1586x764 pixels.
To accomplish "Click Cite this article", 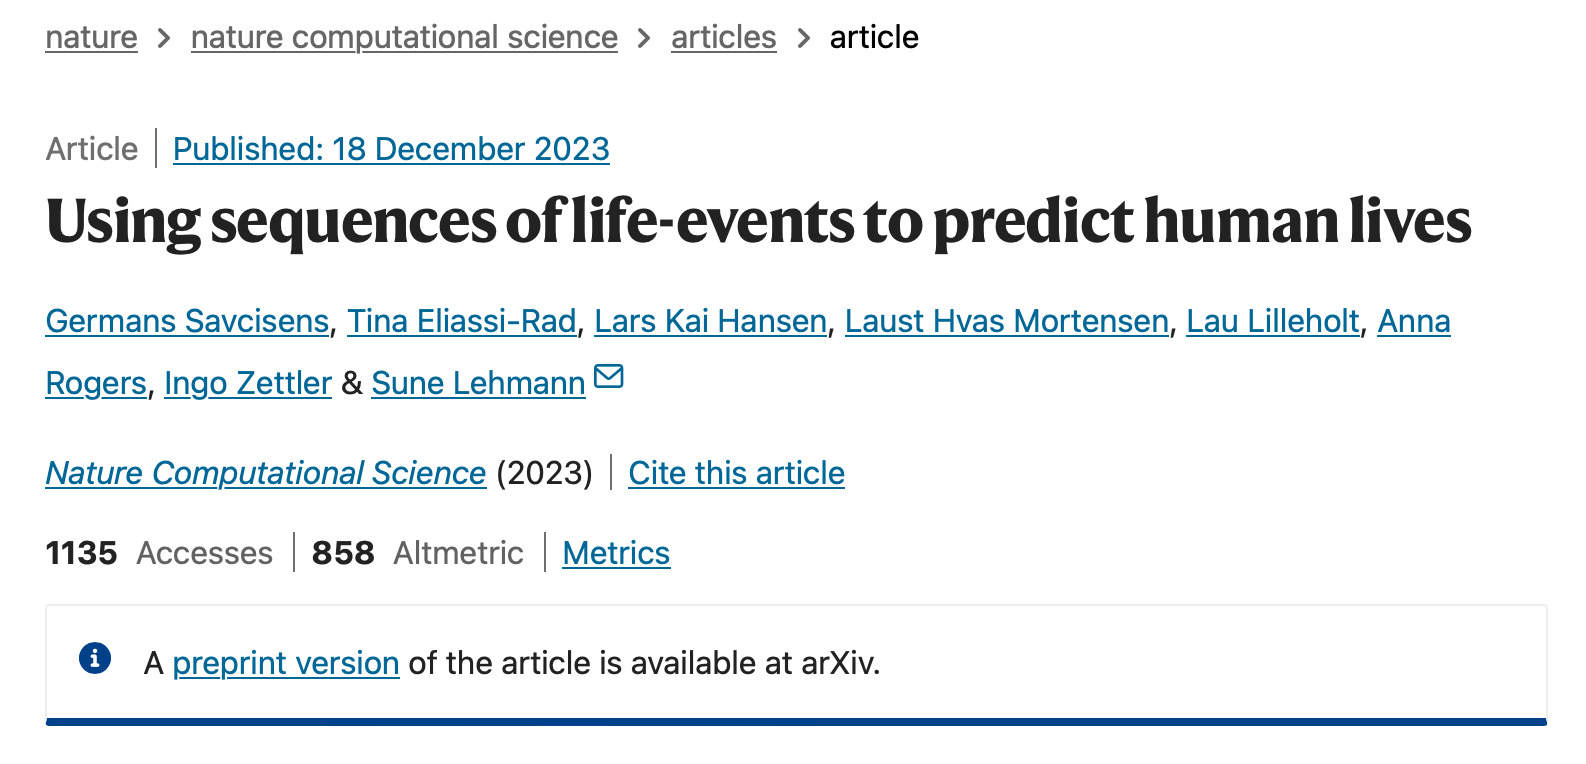I will (x=736, y=473).
